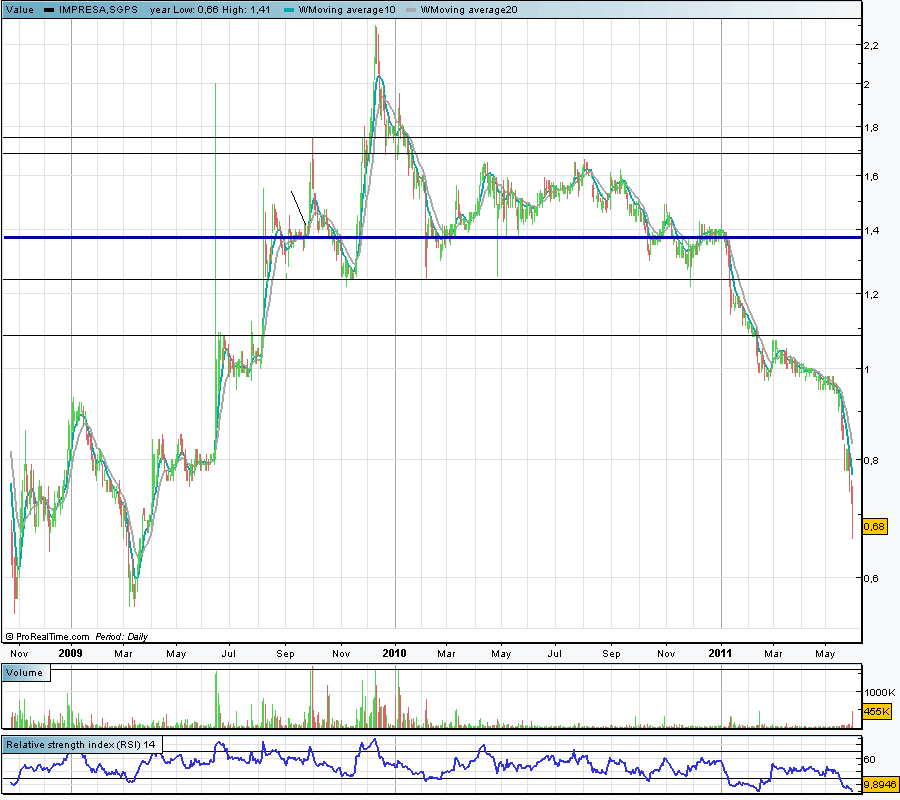Click the Period: Daily label
This screenshot has height=800, width=900.
coord(121,636)
